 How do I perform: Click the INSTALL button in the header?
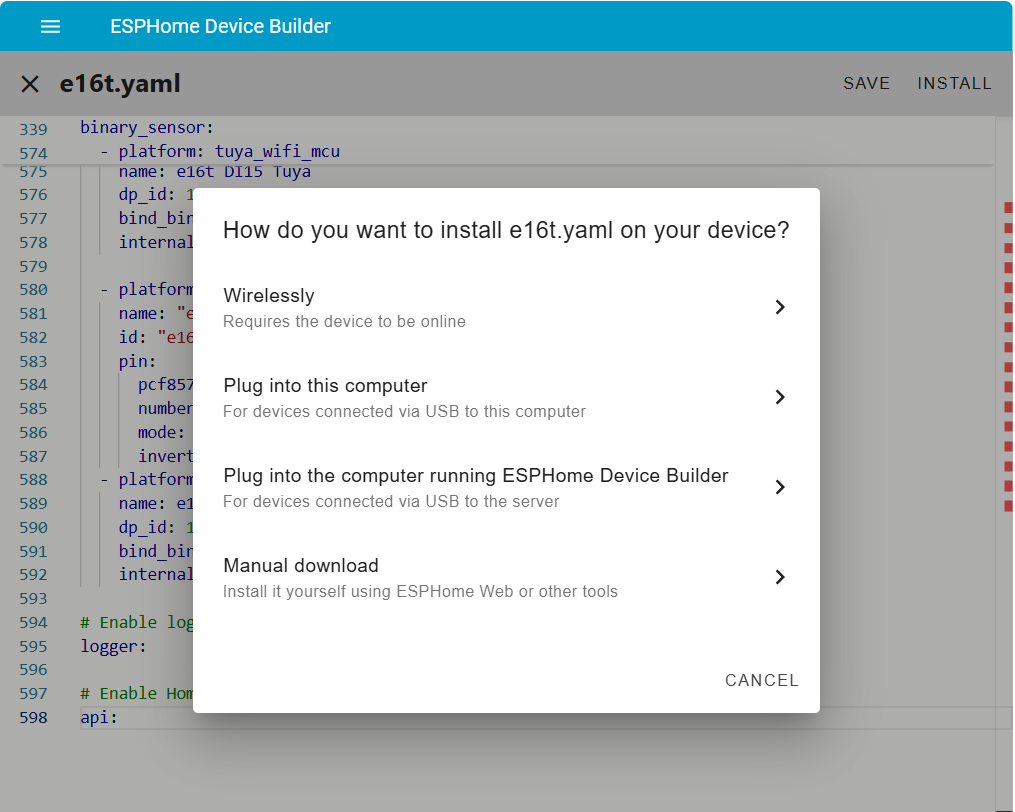click(x=954, y=84)
